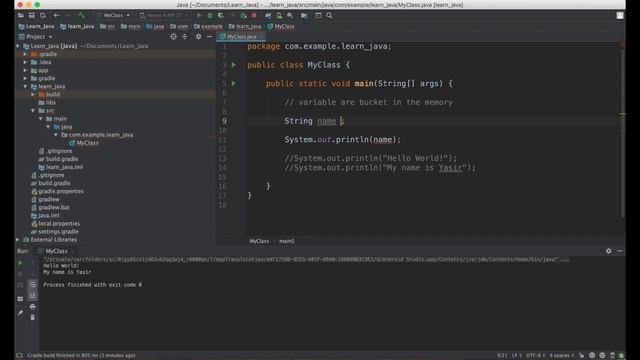This screenshot has width=640, height=360.
Task: Click in the String name code line
Action: tap(314, 121)
